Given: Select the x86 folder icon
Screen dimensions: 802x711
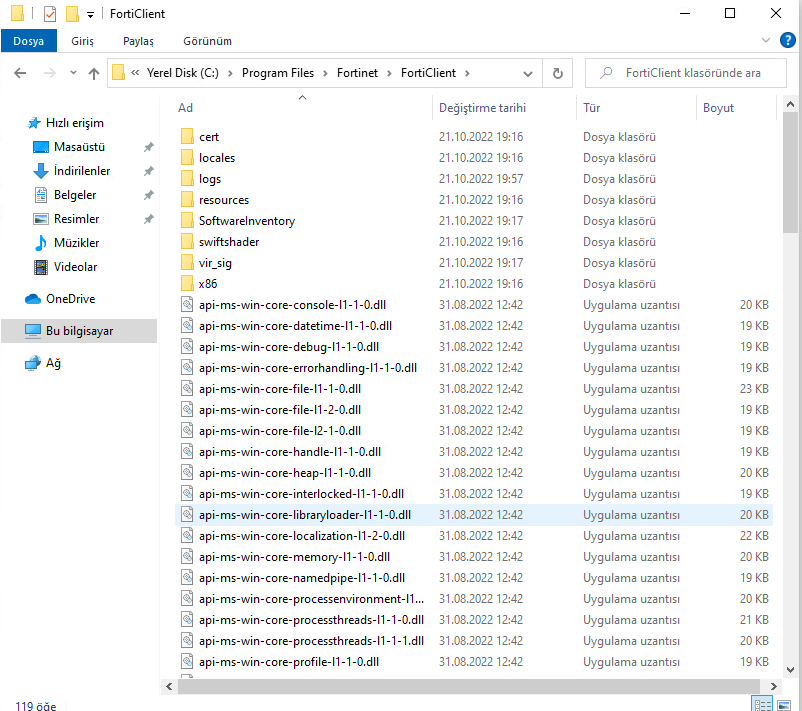Looking at the screenshot, I should click(x=187, y=283).
